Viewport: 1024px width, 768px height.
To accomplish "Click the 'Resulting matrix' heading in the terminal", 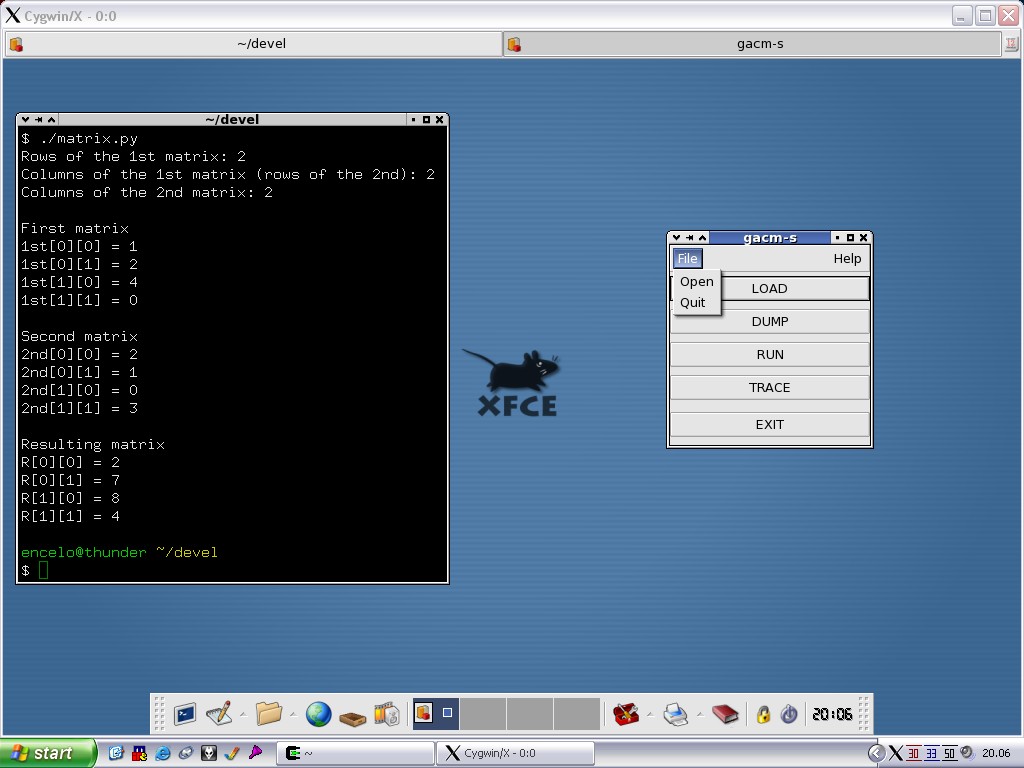I will pyautogui.click(x=93, y=445).
